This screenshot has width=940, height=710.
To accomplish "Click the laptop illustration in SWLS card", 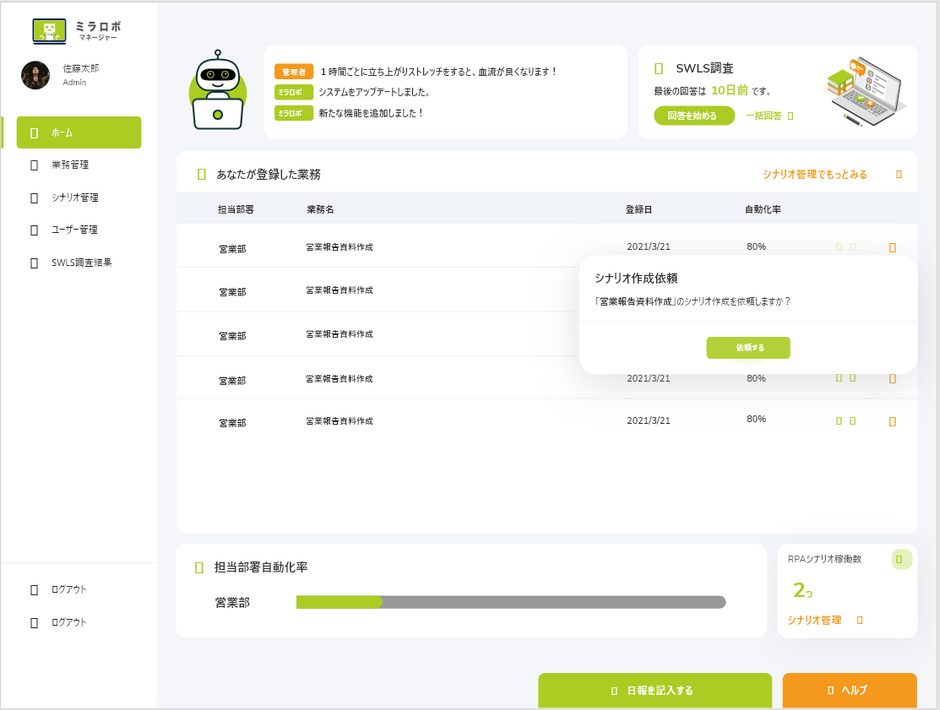I will (866, 91).
